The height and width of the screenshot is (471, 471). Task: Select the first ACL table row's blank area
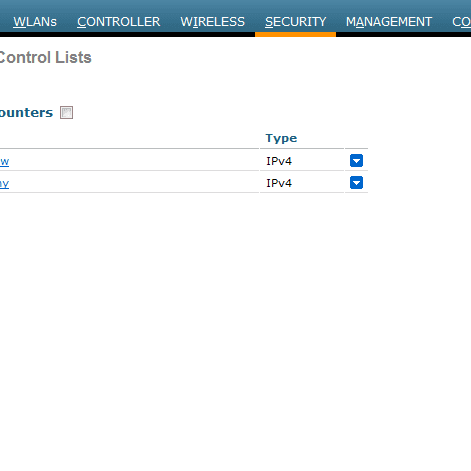pyautogui.click(x=133, y=160)
